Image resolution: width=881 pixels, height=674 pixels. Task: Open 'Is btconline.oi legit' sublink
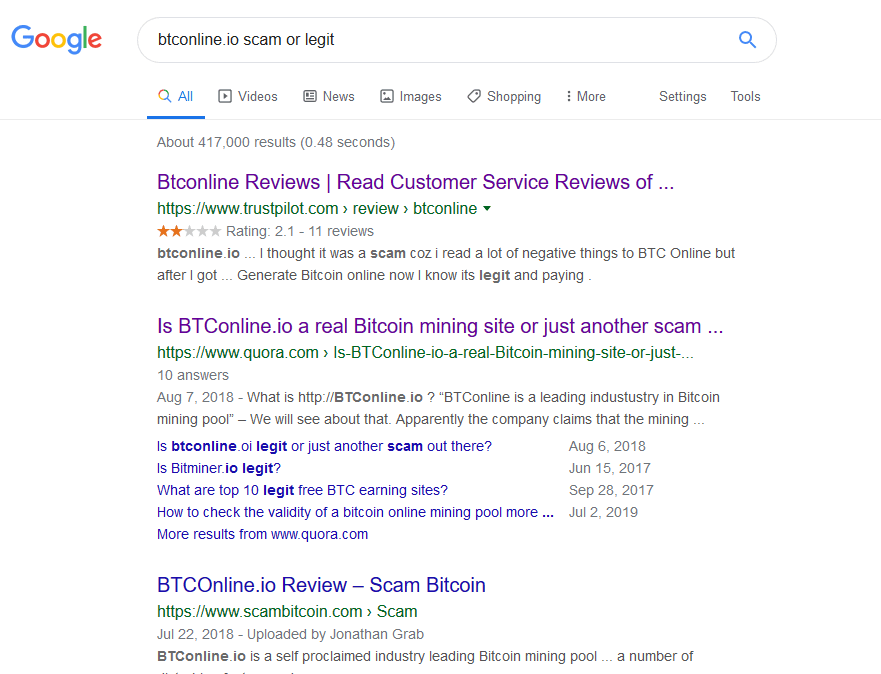(x=324, y=446)
